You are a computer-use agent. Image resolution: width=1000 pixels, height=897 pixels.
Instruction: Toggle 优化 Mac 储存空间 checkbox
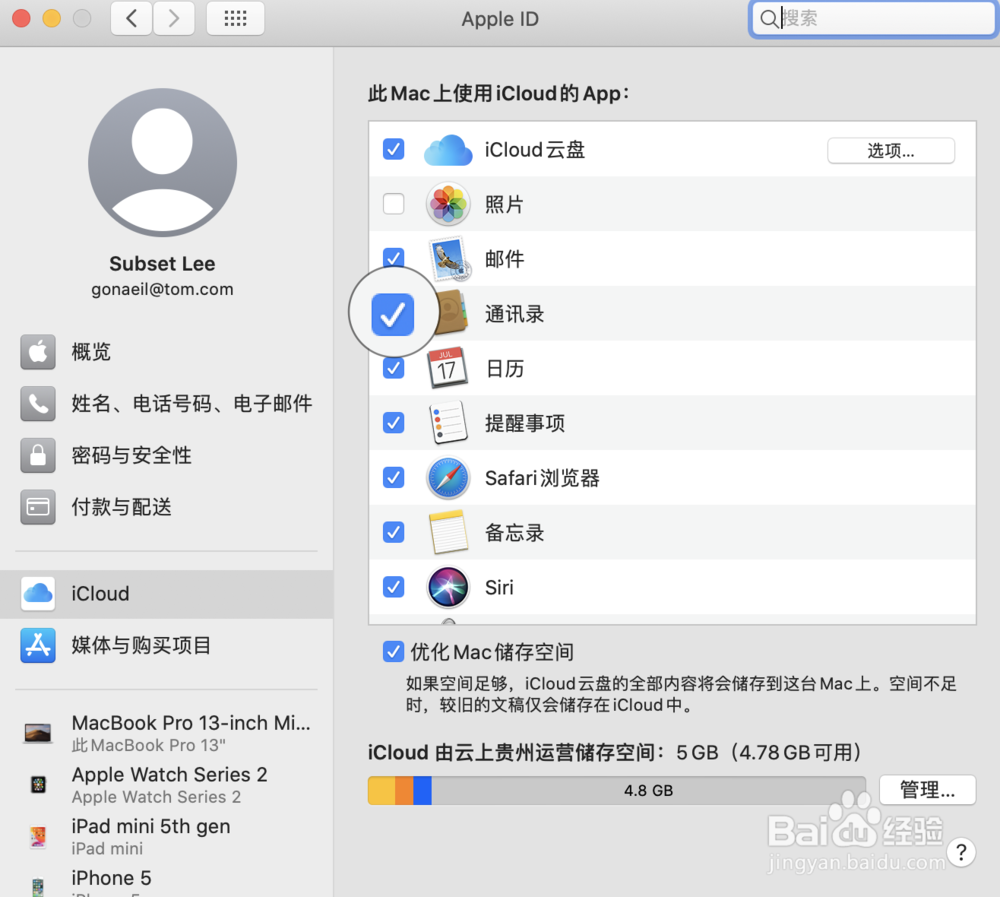tap(393, 651)
